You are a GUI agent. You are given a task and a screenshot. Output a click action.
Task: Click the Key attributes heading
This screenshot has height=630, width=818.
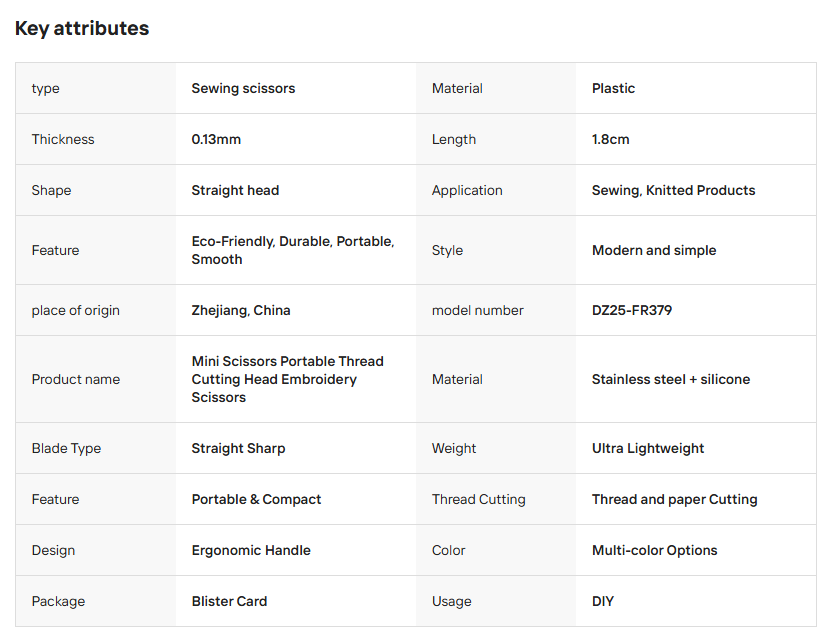[82, 28]
